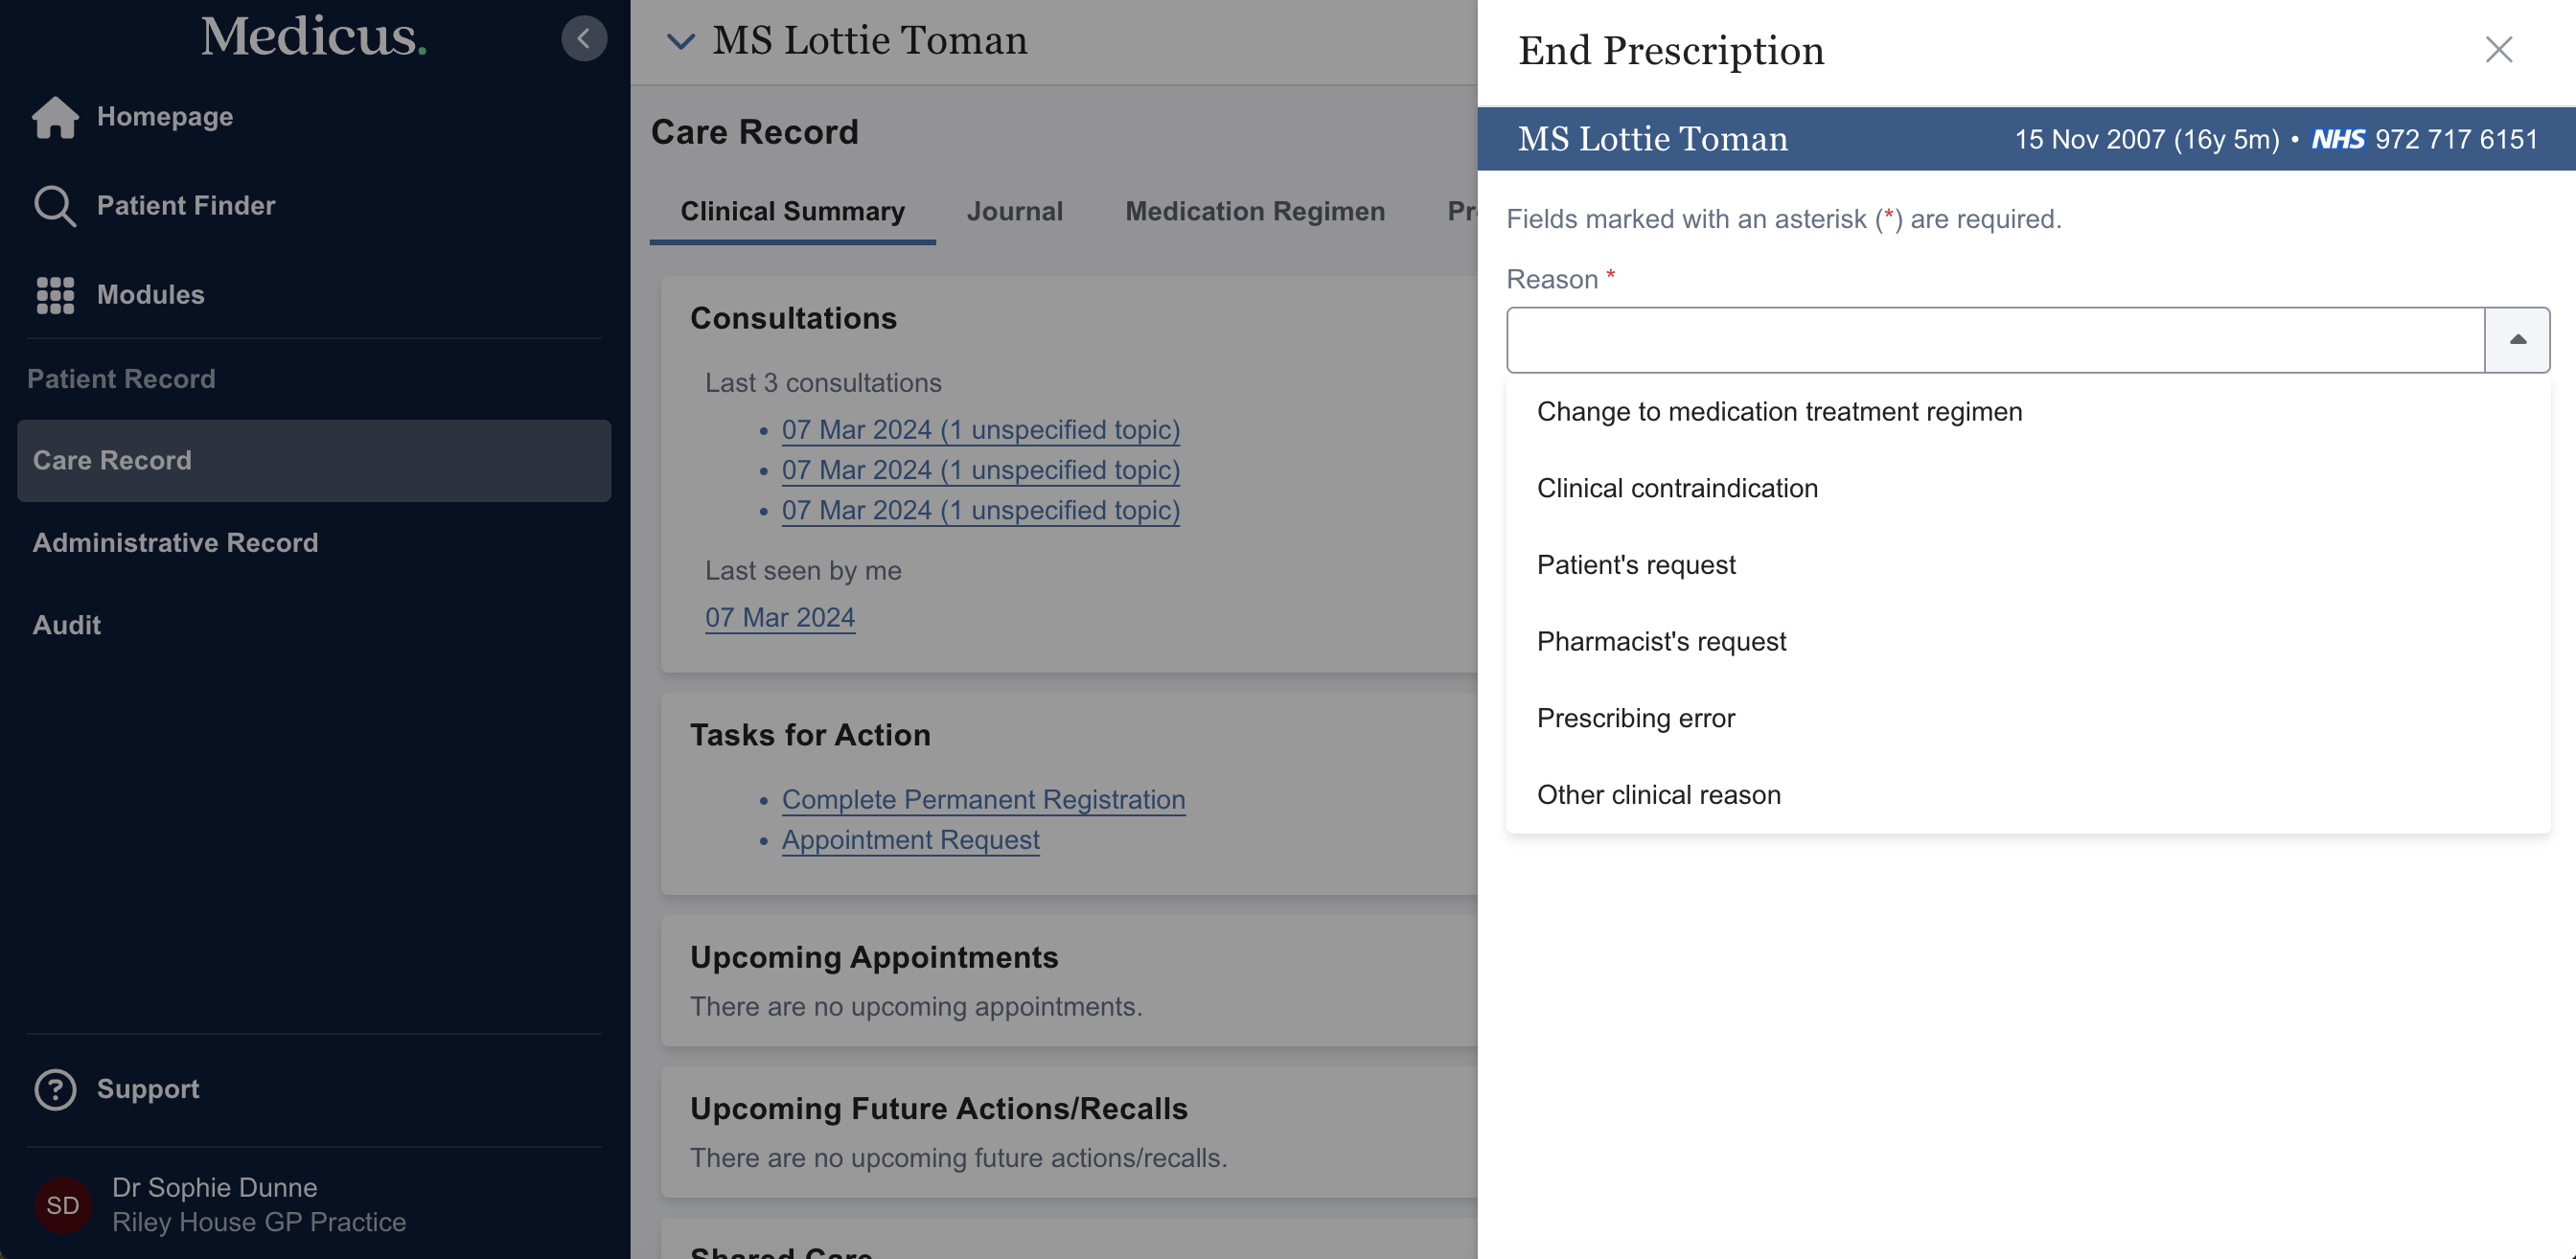Screen dimensions: 2576x1259
Task: Collapse the Reason dropdown arrow
Action: point(2517,340)
